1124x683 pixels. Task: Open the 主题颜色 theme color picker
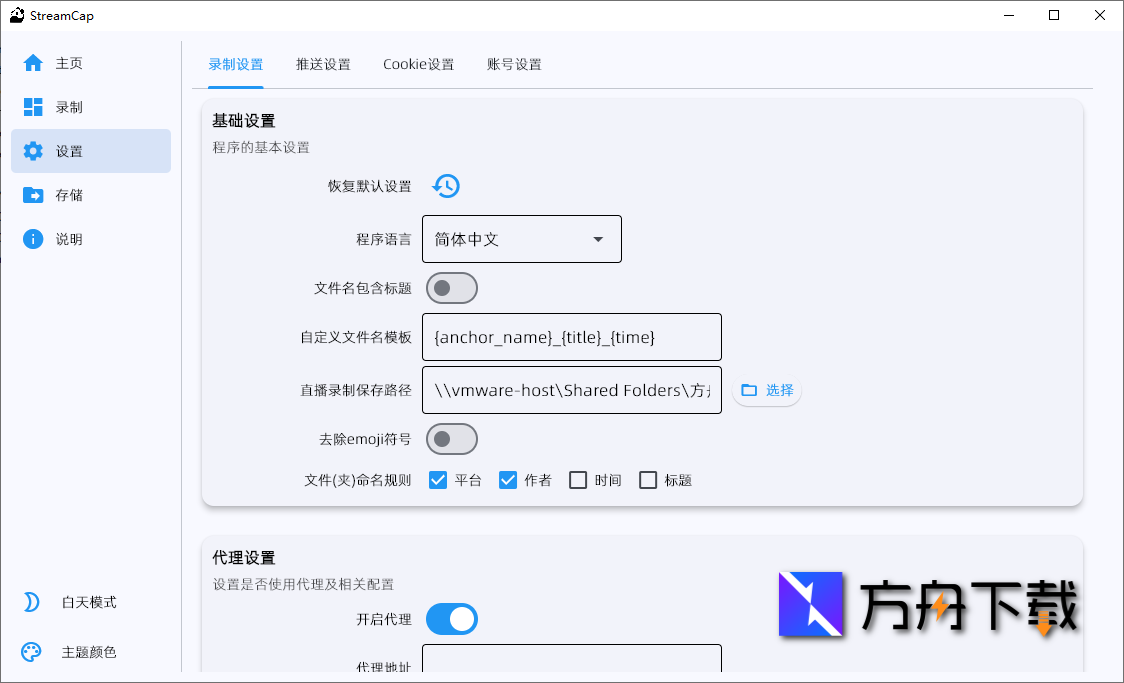tap(30, 651)
